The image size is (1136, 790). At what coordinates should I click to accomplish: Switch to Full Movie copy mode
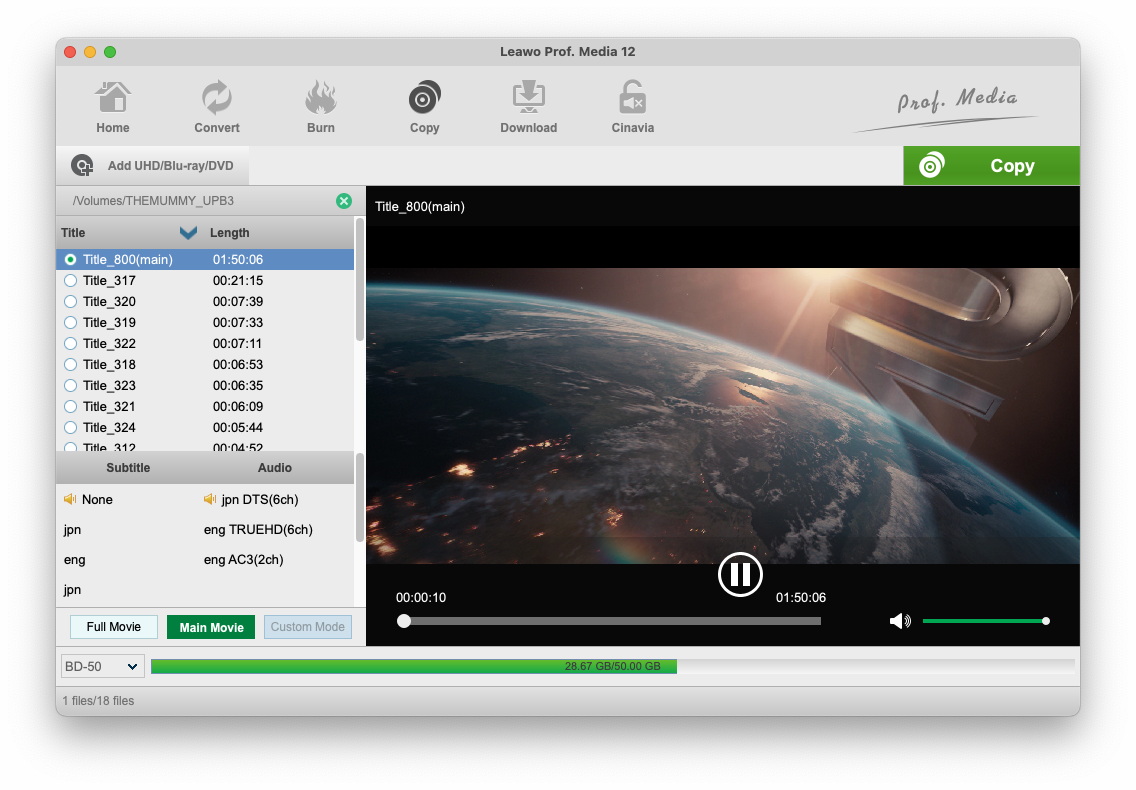point(114,627)
